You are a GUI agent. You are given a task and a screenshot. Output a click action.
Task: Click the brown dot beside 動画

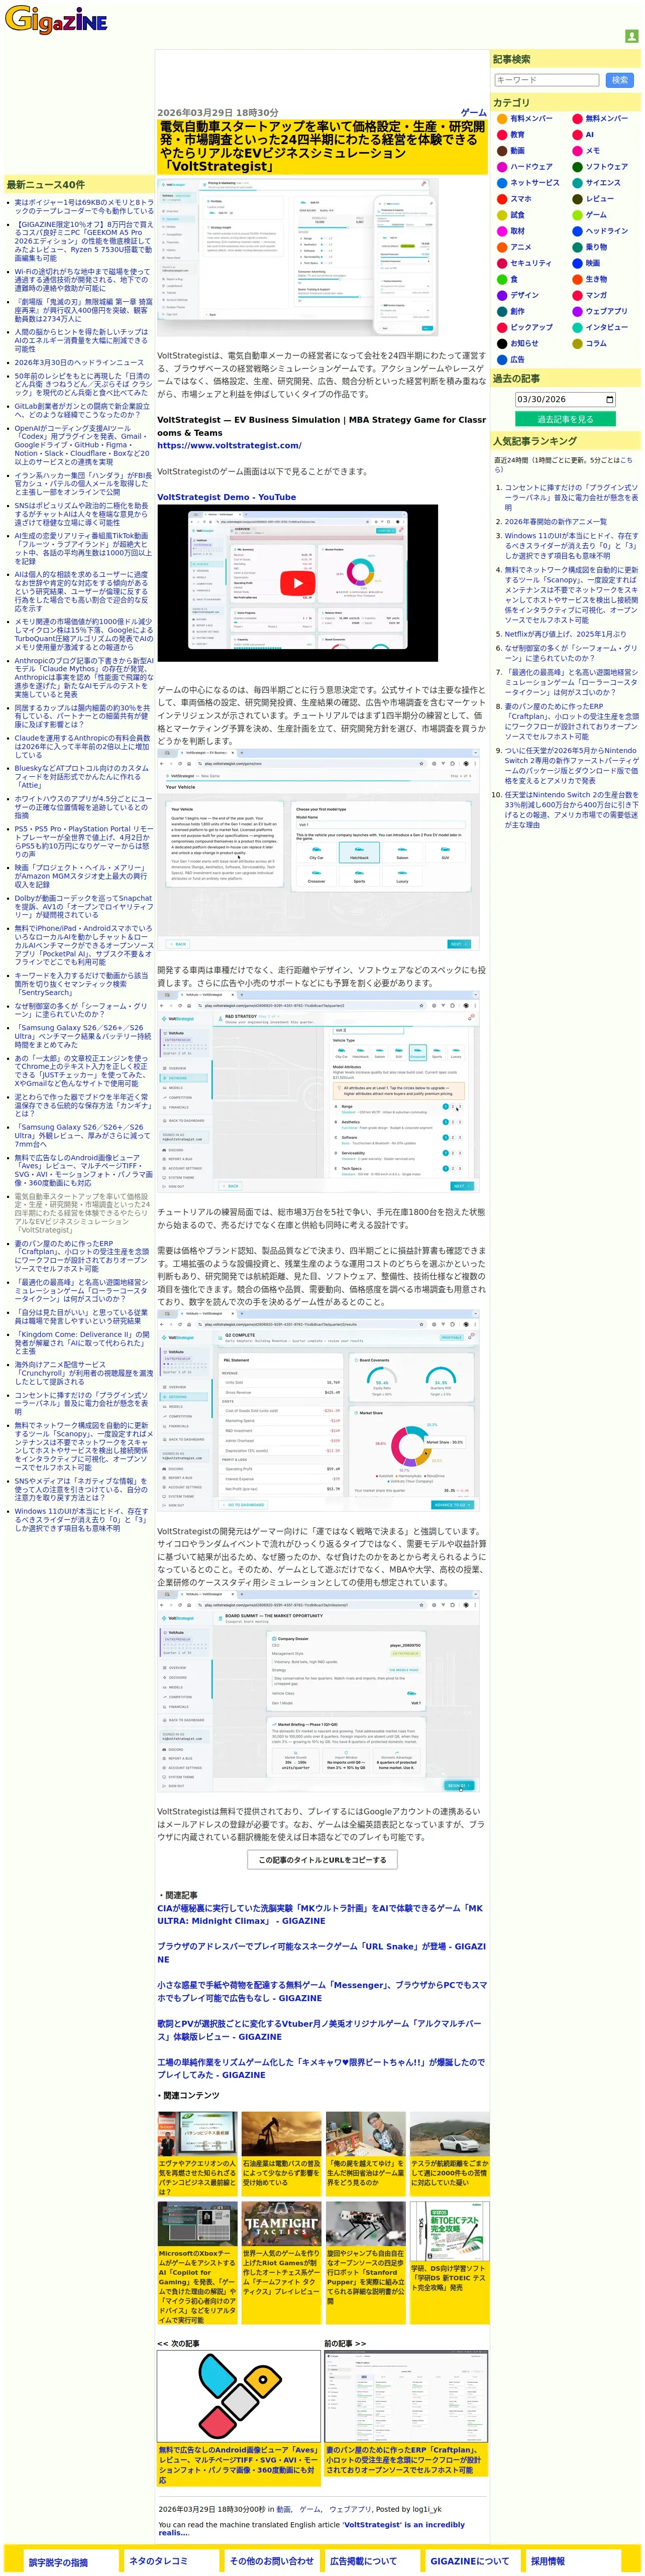(x=502, y=151)
